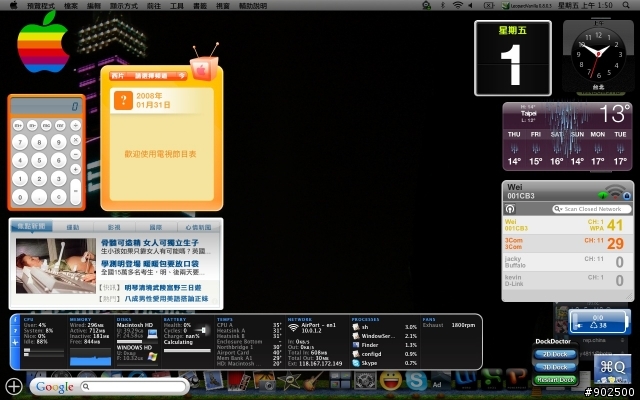
Task: Click the Spotlight magnifier icon in the menu bar
Action: (x=626, y=5)
